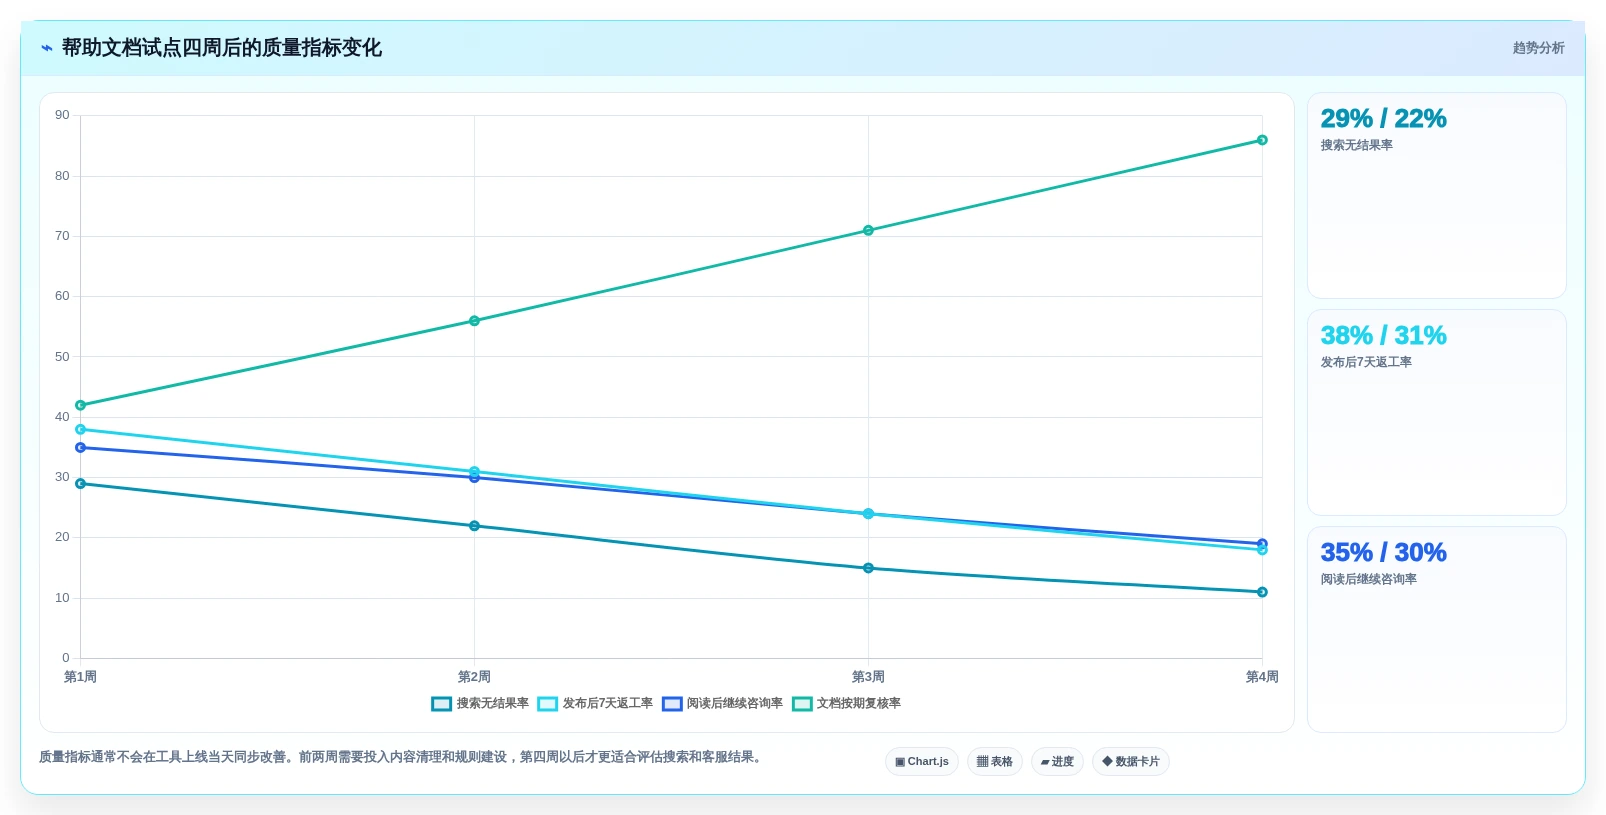
Task: Hide the 发布后7天返工率 series via legend label
Action: [x=607, y=704]
